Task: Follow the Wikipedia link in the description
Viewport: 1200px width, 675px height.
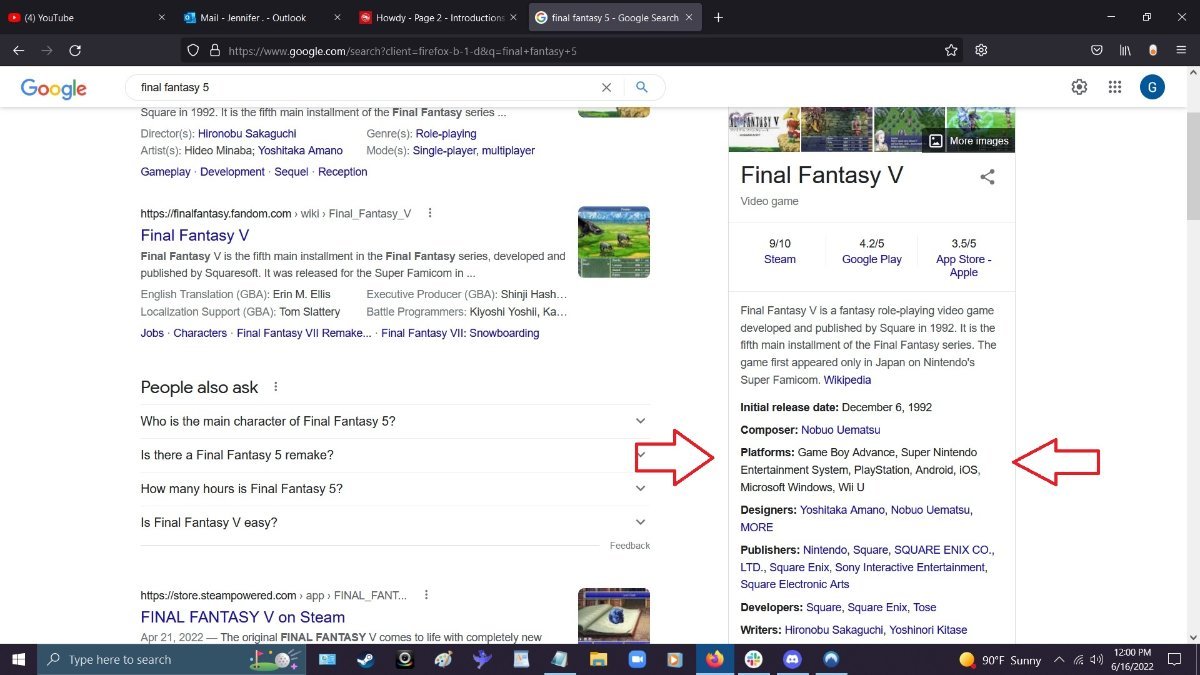Action: tap(847, 380)
